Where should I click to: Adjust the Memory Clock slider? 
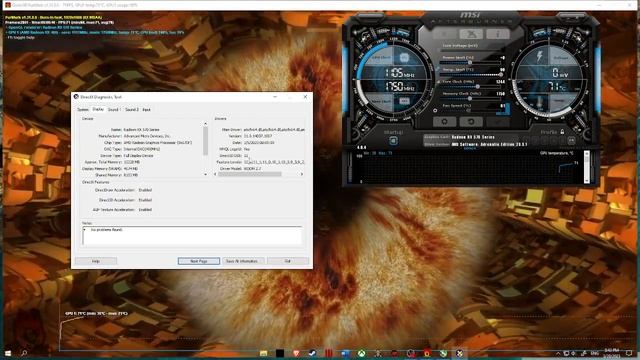point(470,98)
